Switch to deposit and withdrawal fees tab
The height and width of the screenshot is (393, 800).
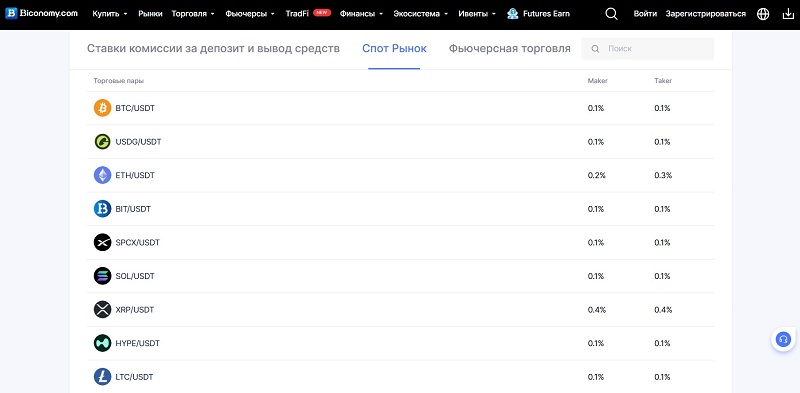[x=213, y=48]
